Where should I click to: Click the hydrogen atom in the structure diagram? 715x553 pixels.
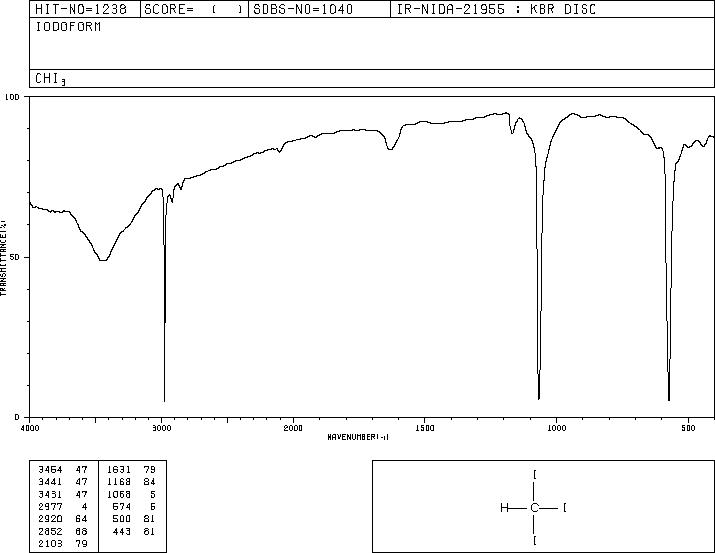coord(504,507)
